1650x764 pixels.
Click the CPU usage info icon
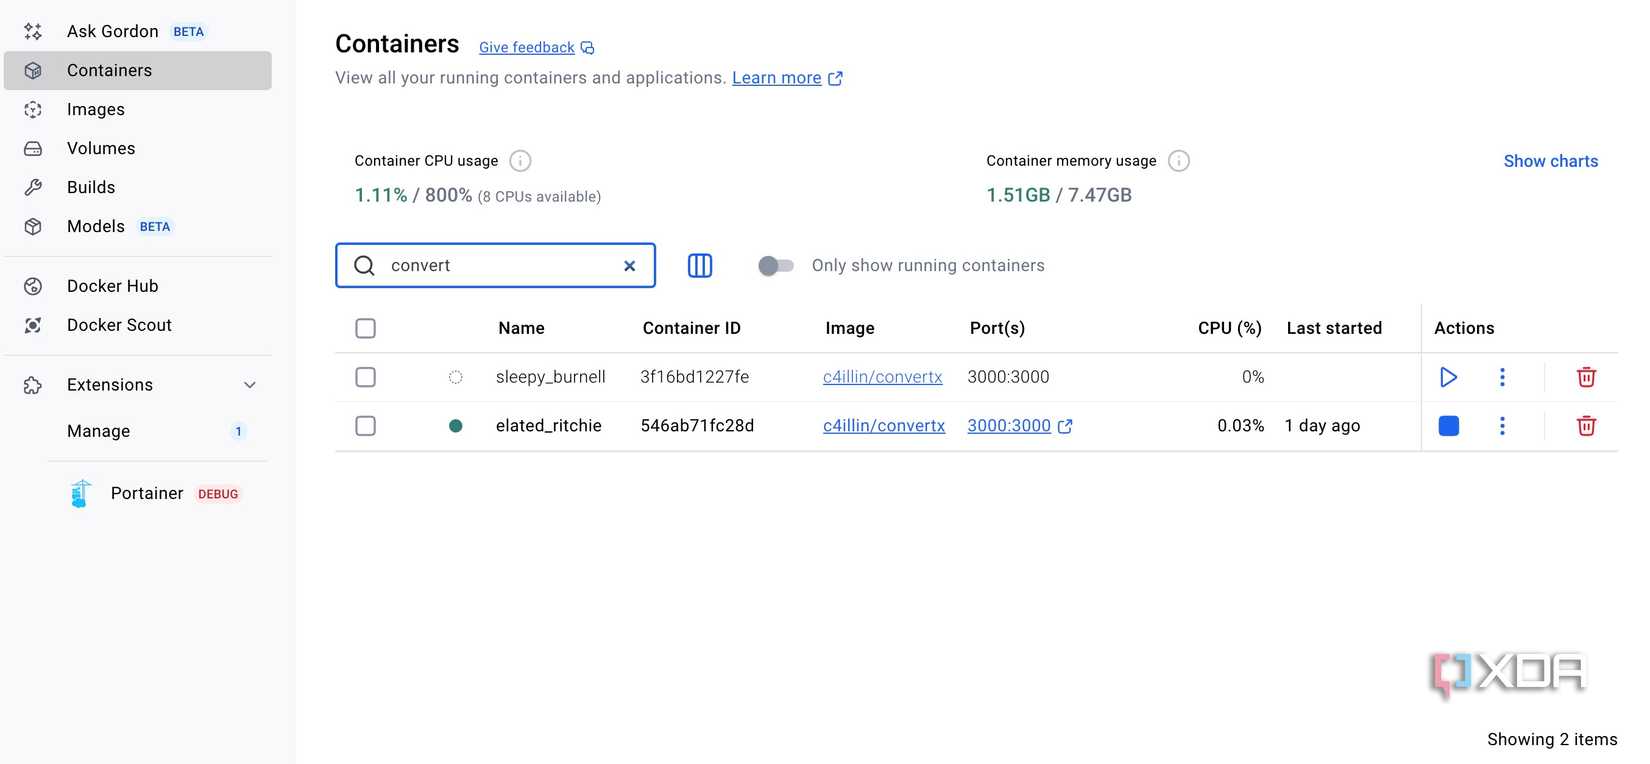click(x=520, y=161)
